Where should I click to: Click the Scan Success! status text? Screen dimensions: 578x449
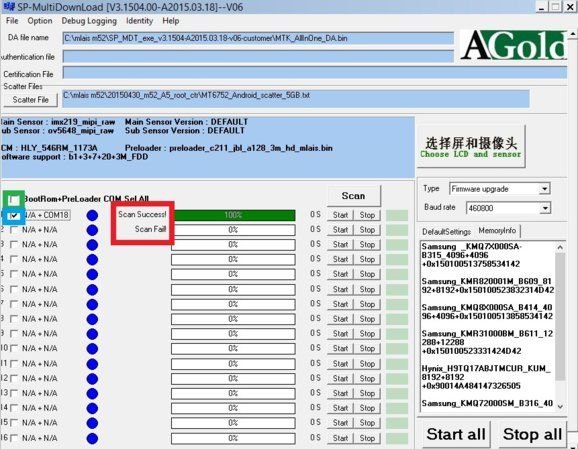[142, 214]
